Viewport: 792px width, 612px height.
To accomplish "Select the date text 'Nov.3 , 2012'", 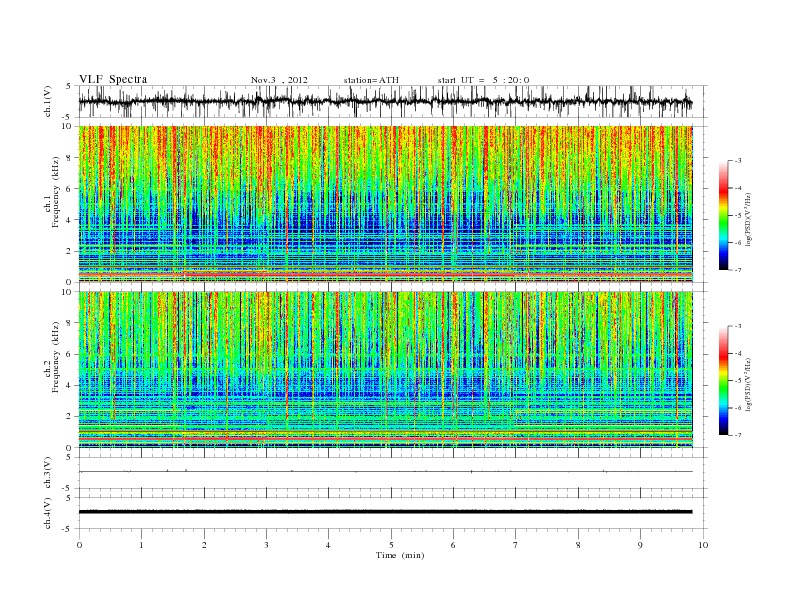I will (279, 80).
